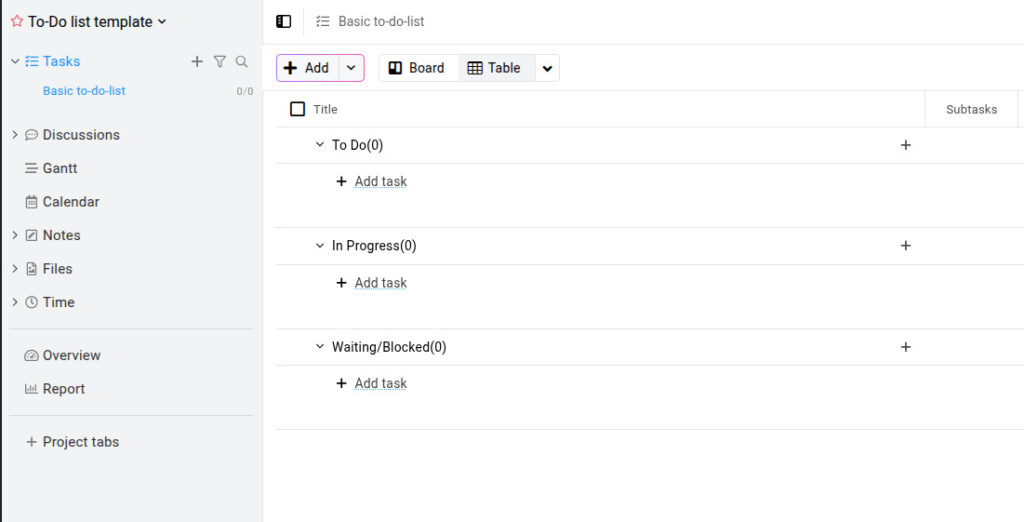Click the plus icon in Waiting/Blocked row
Image resolution: width=1024 pixels, height=522 pixels.
point(905,347)
